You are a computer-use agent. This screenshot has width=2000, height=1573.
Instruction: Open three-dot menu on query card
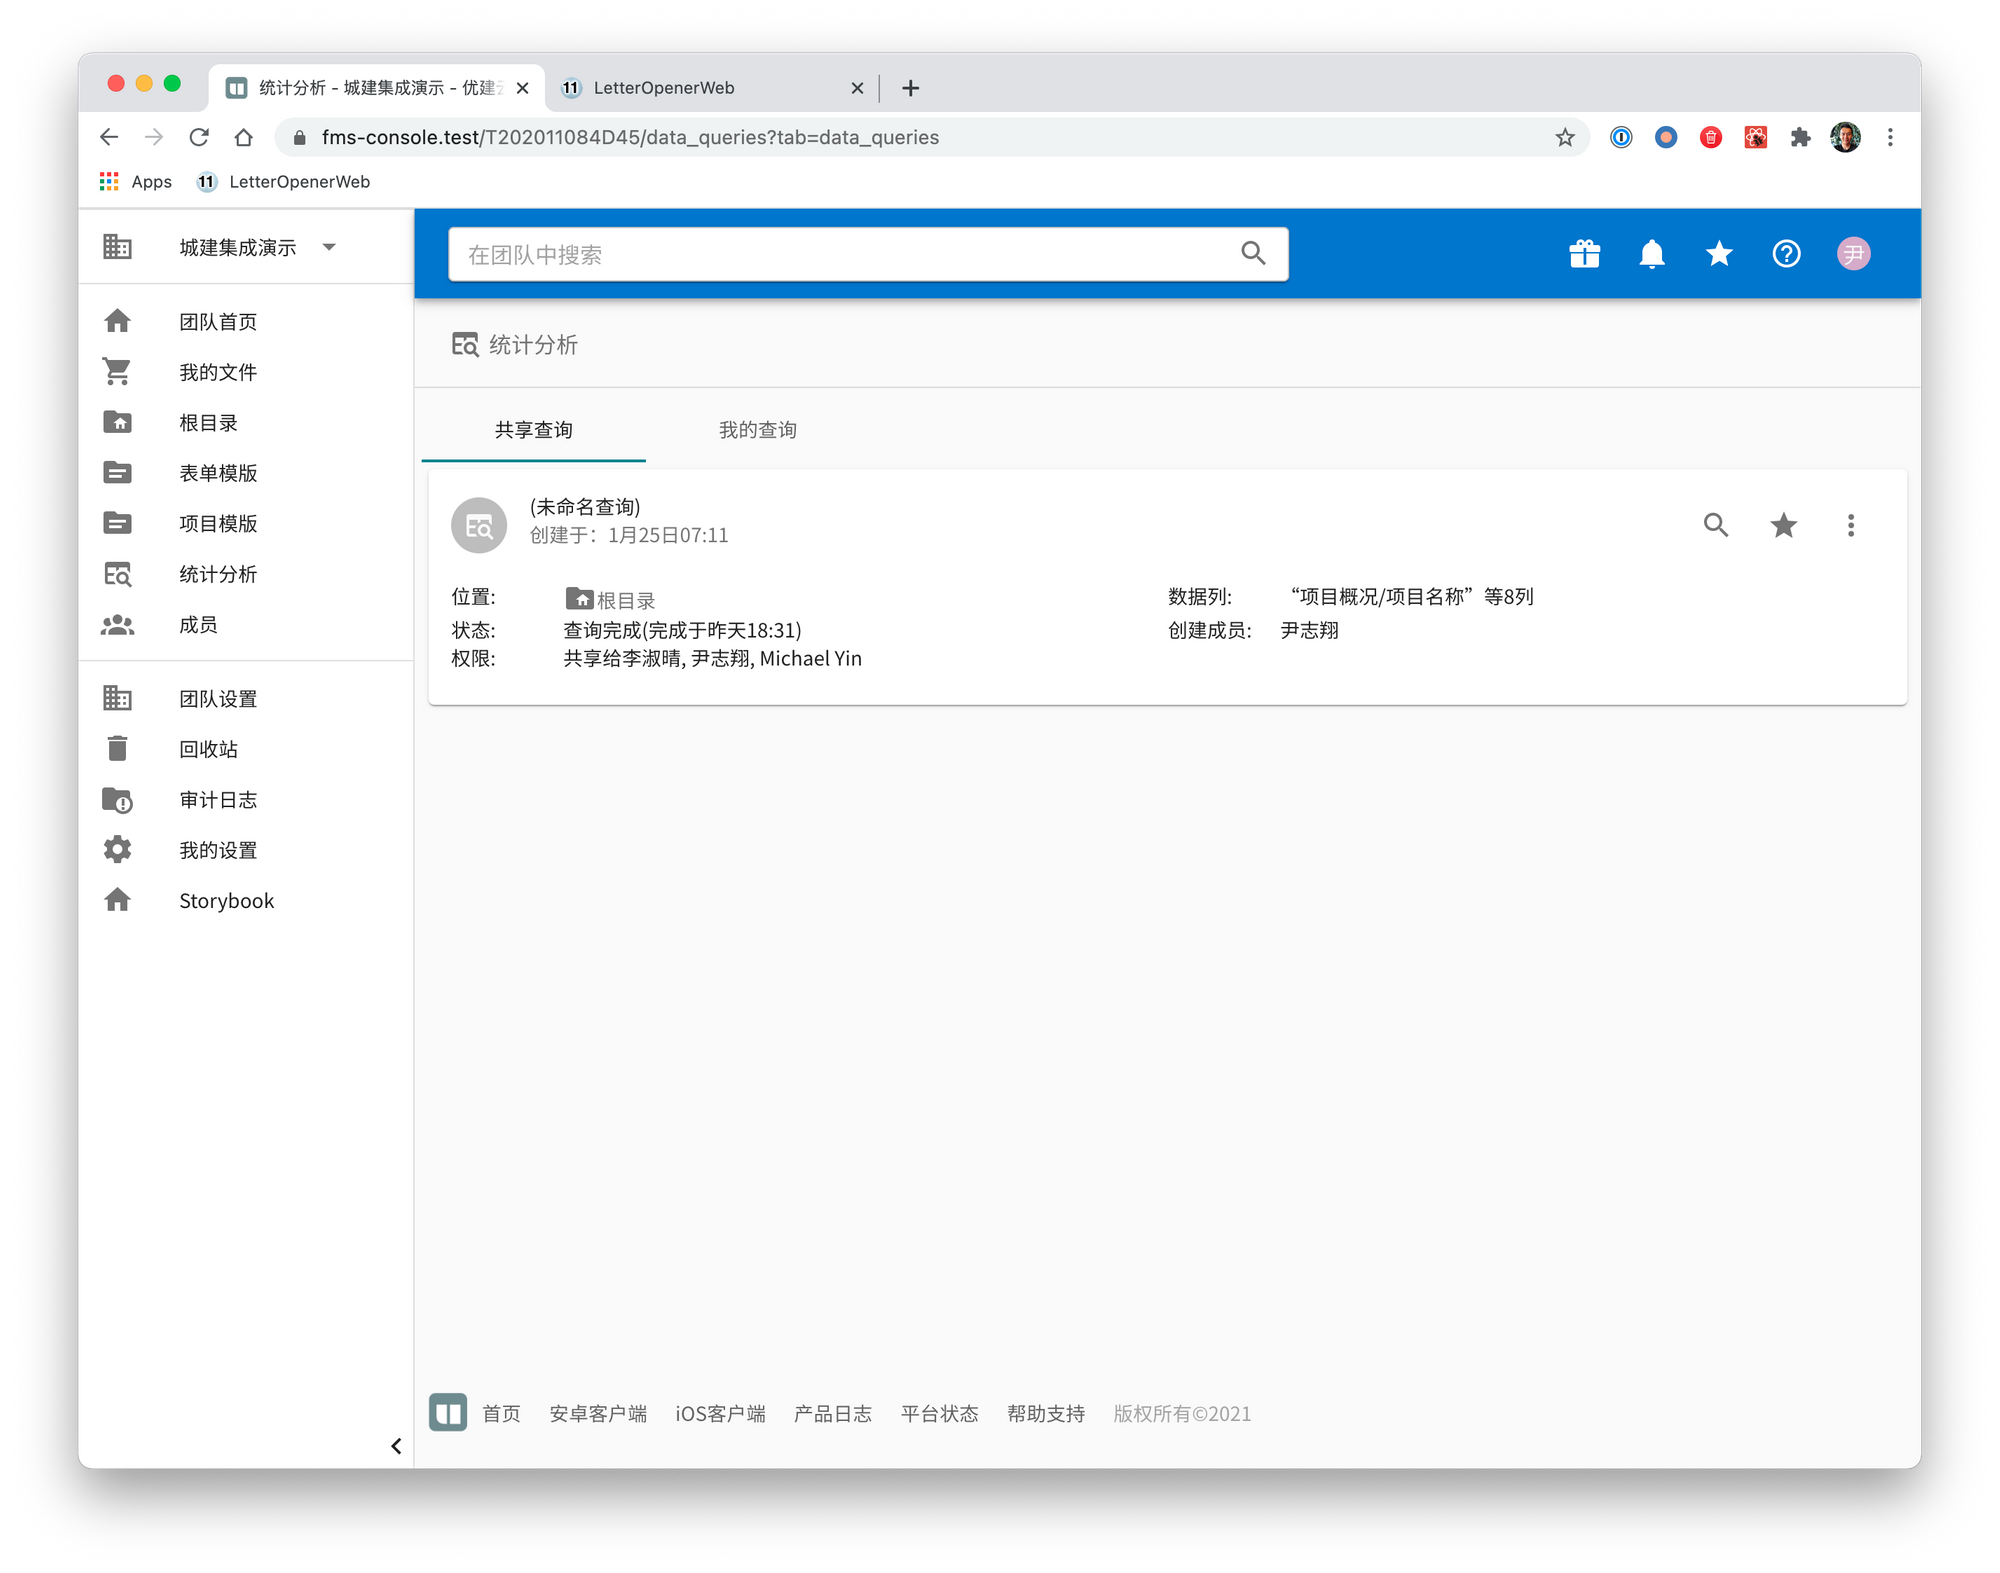click(x=1851, y=525)
